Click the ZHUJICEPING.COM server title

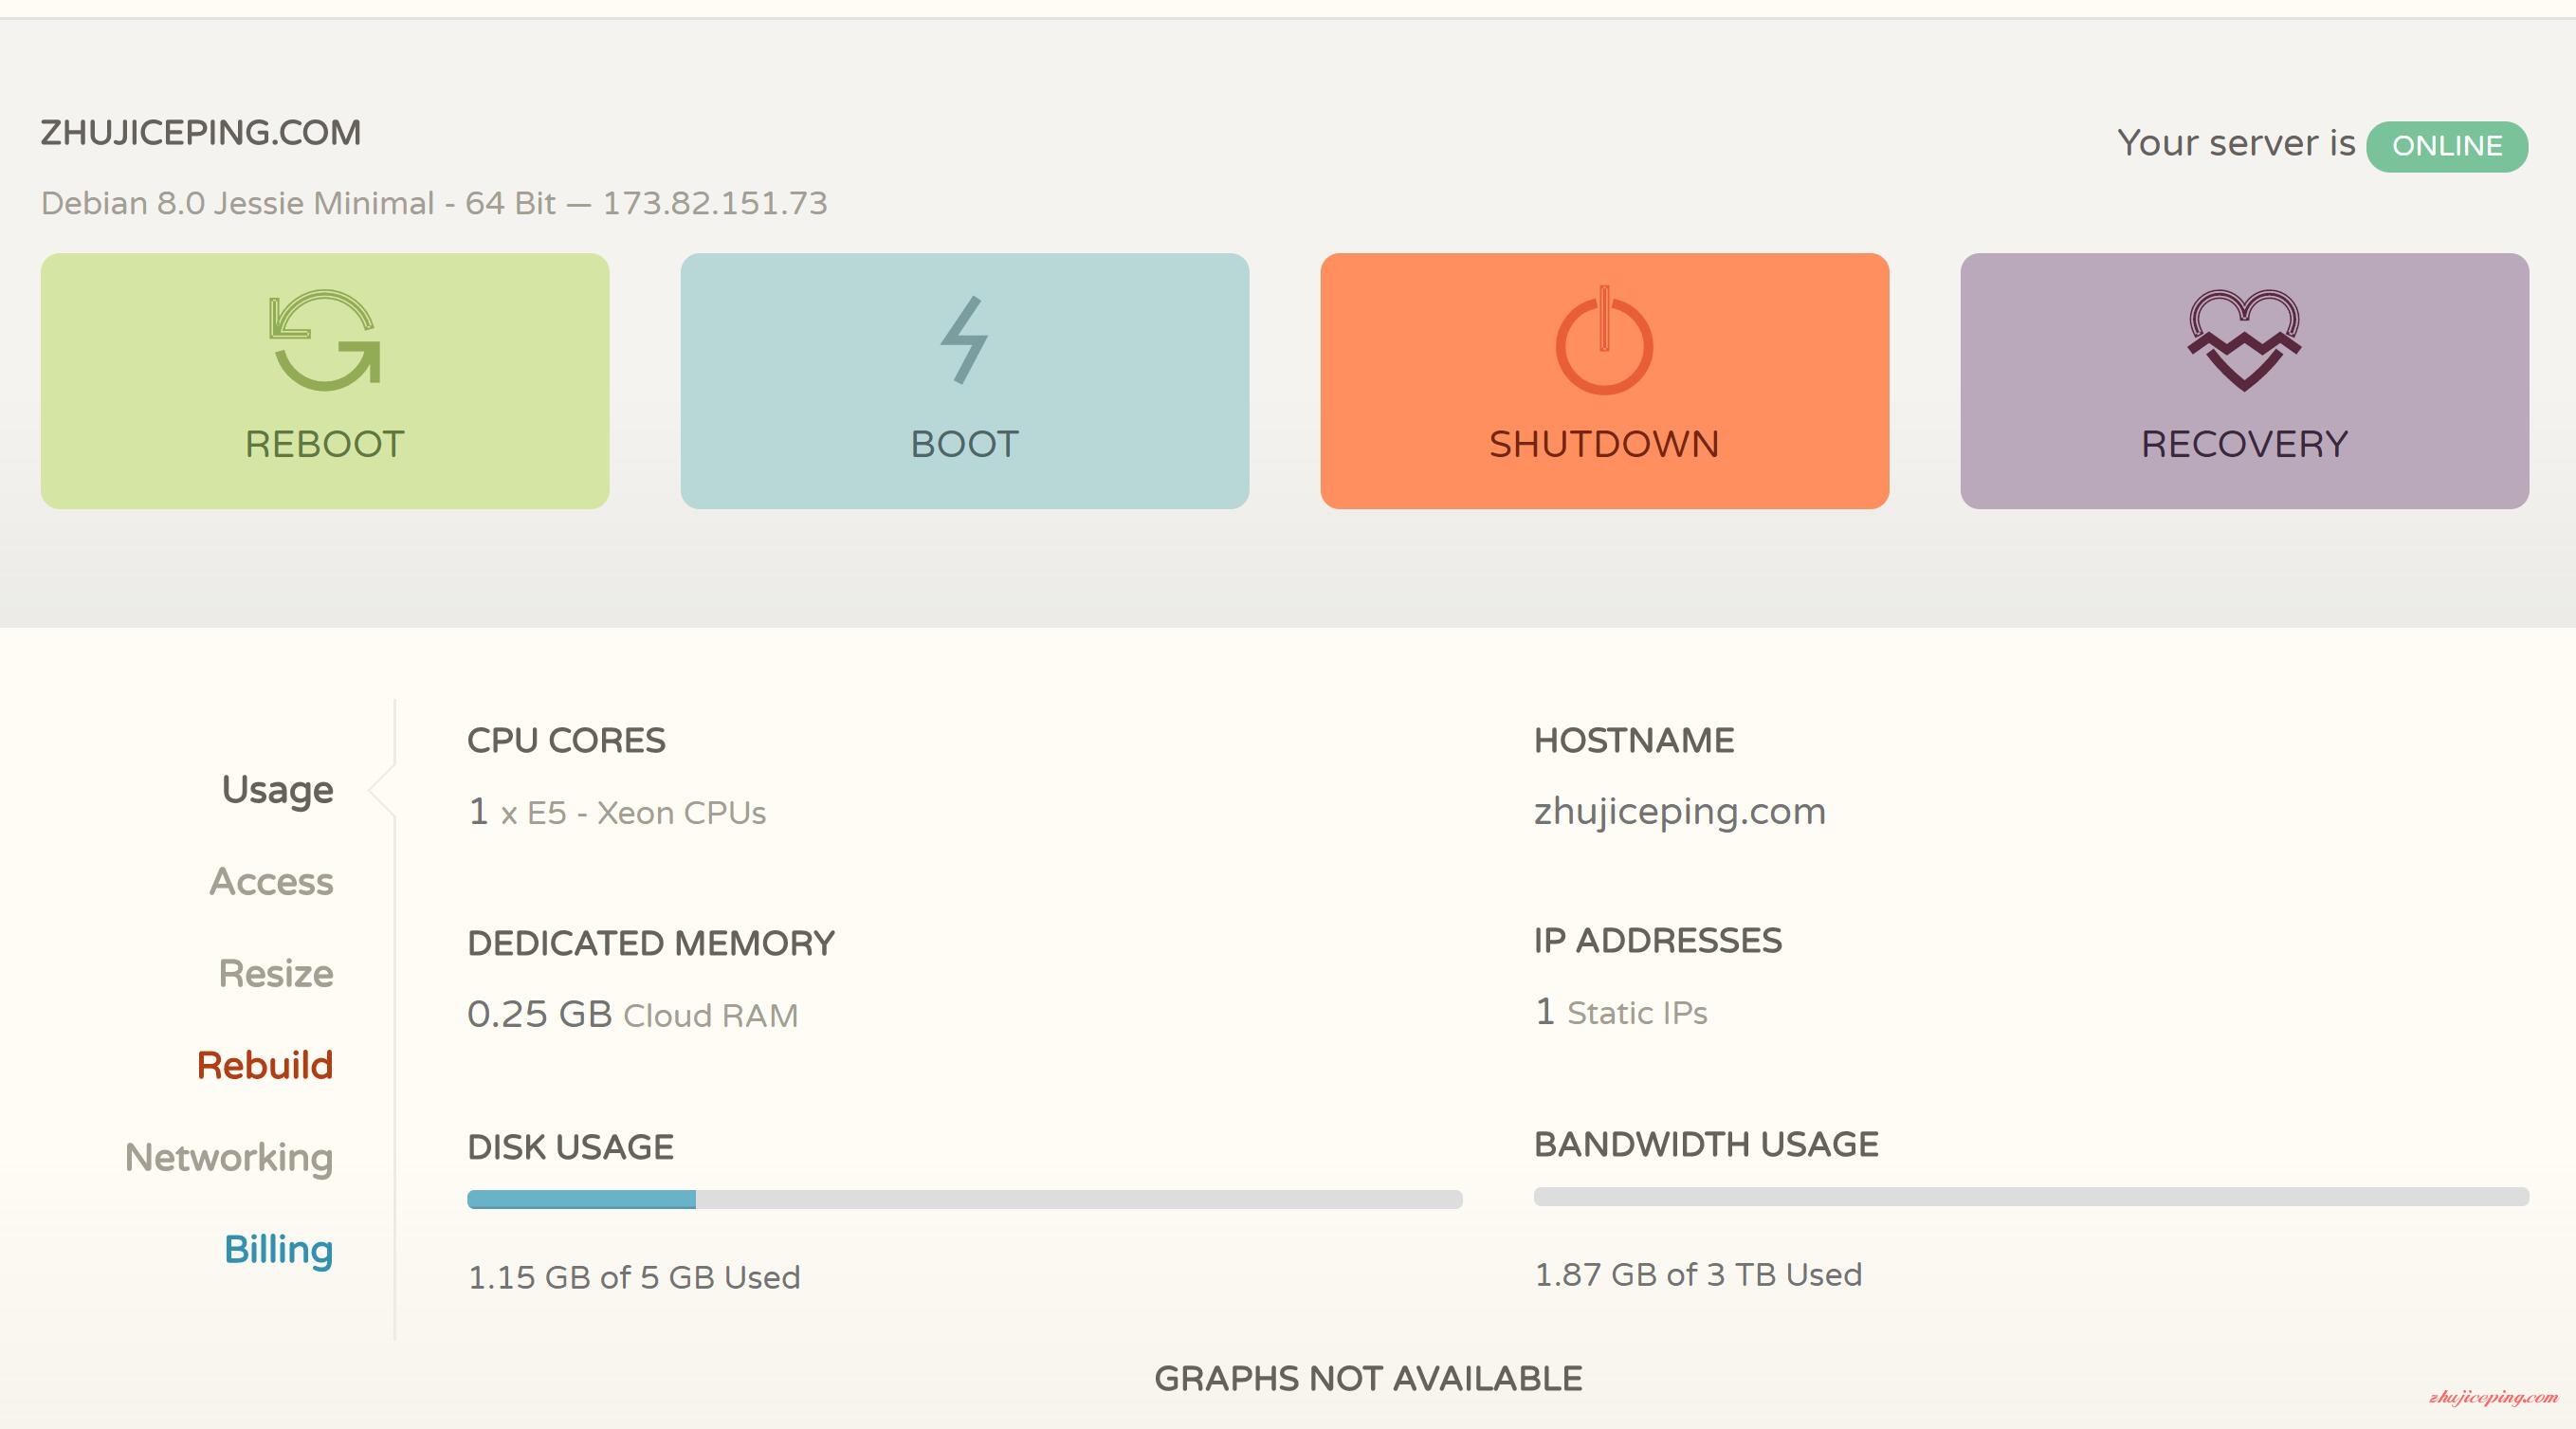[x=201, y=133]
